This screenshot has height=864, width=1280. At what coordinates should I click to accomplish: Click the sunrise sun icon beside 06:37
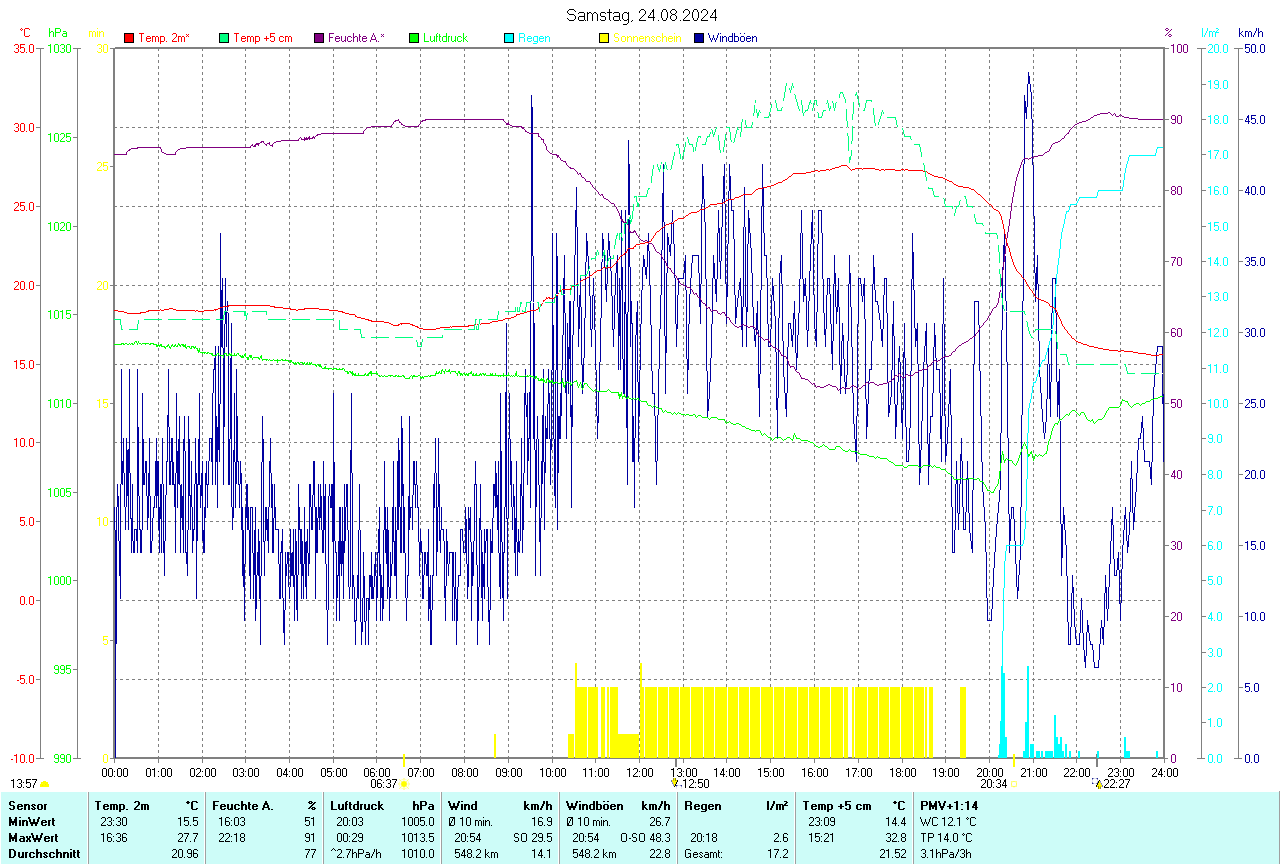click(404, 785)
